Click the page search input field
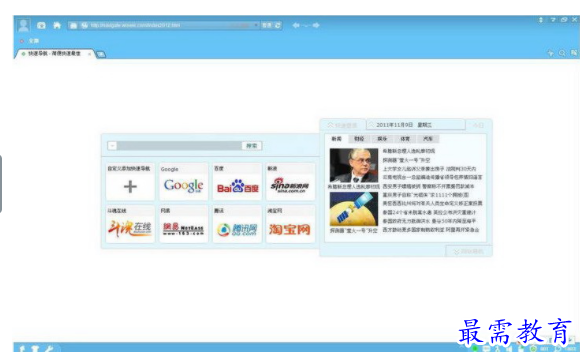The image size is (580, 363). point(179,146)
